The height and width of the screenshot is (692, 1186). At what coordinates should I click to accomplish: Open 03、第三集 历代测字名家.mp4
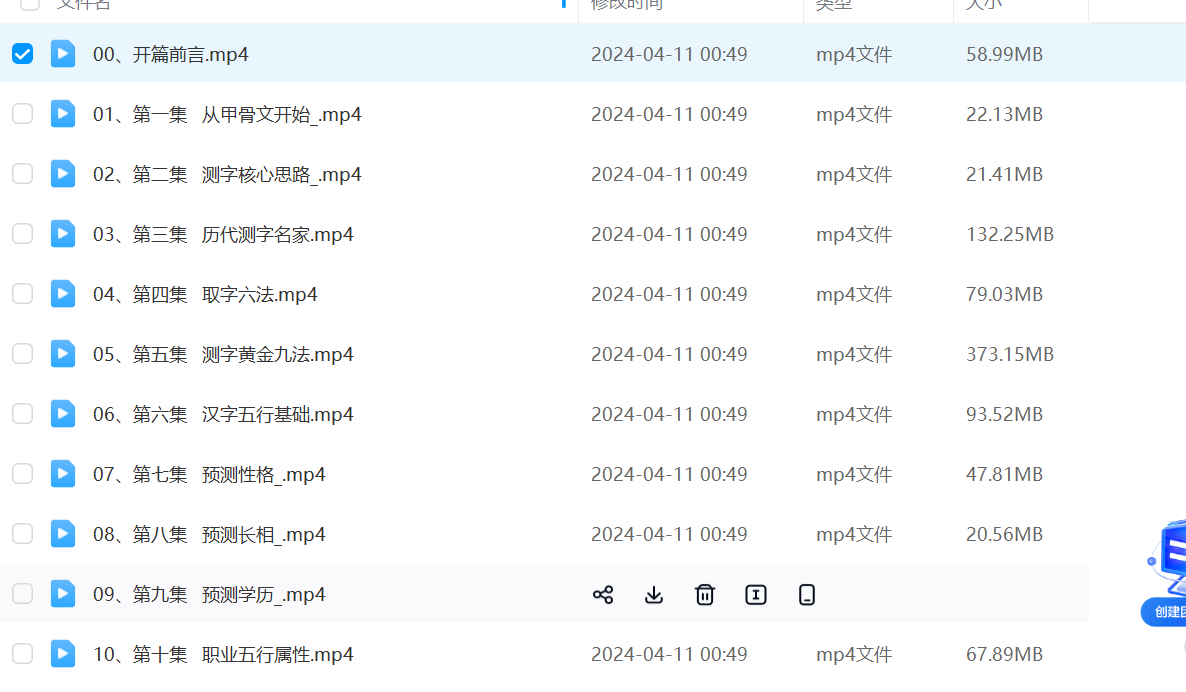pyautogui.click(x=223, y=234)
